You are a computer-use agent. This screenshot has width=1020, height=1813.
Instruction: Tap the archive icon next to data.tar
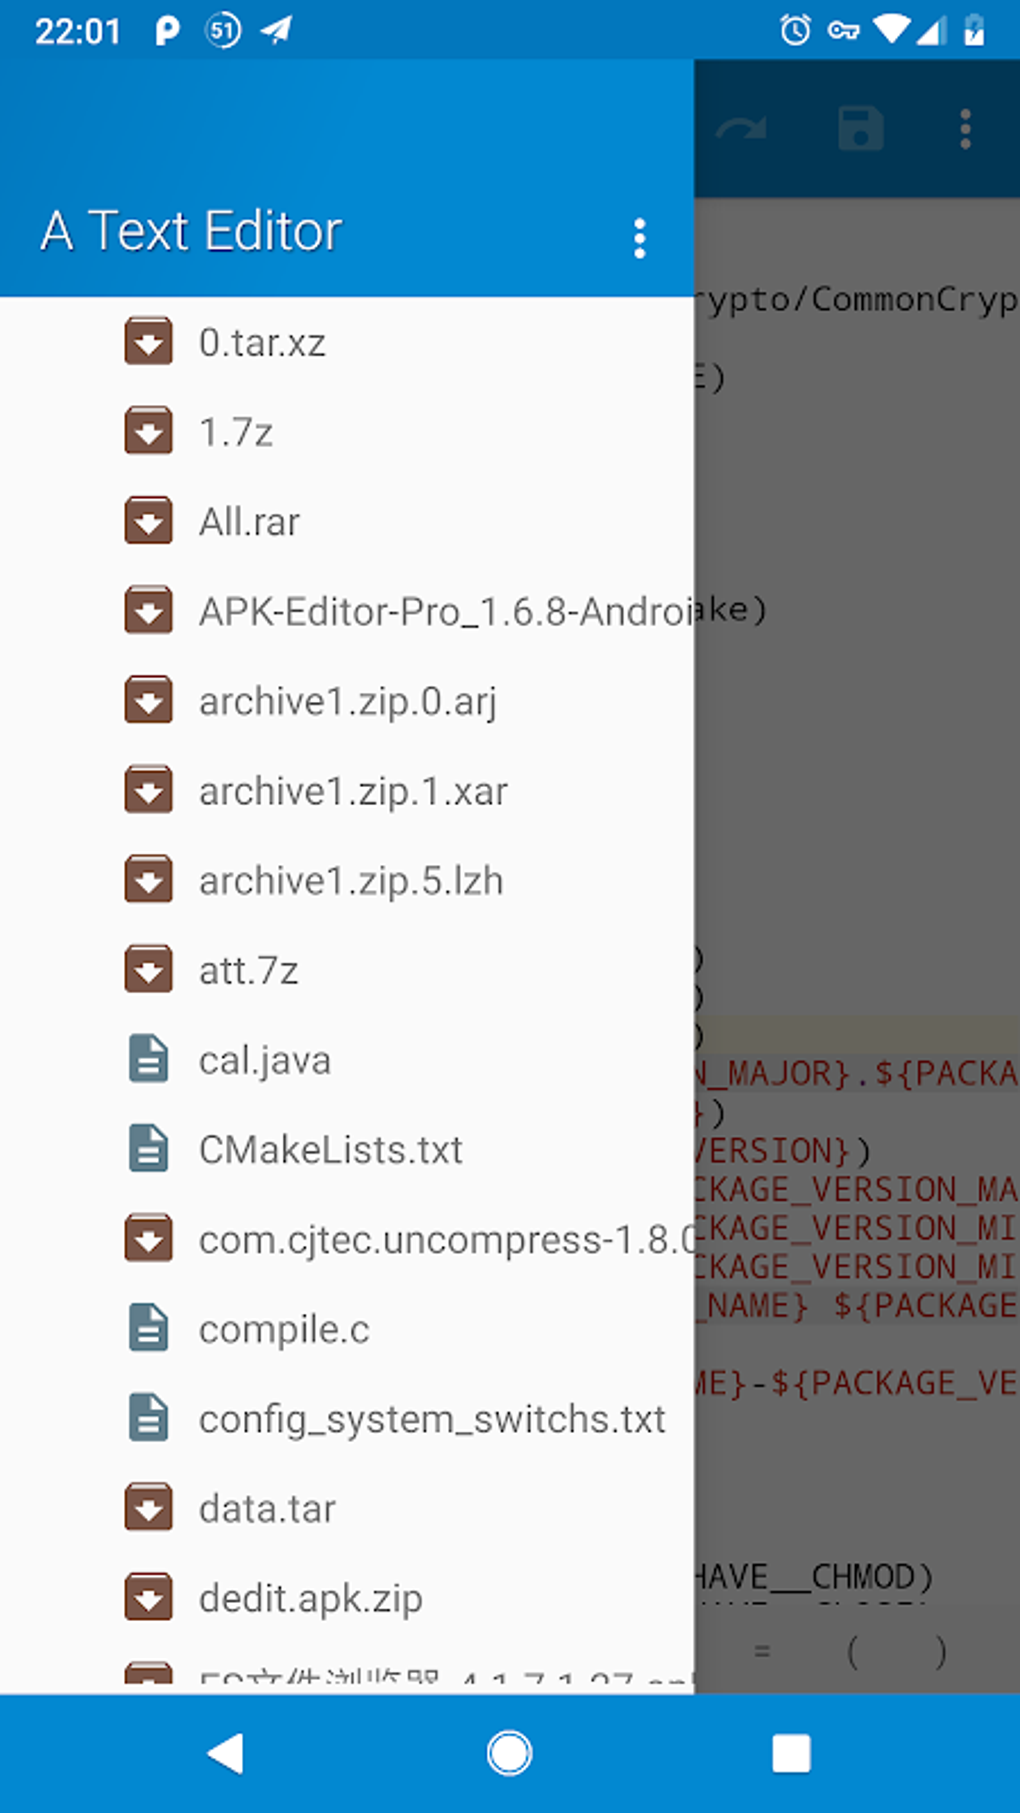[x=148, y=1508]
